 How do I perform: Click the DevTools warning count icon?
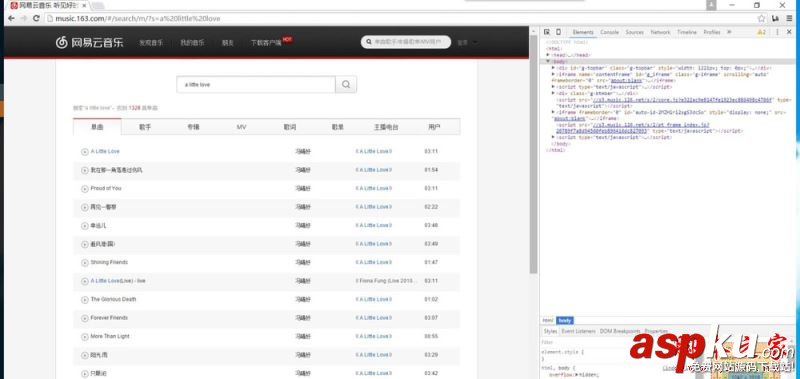761,32
